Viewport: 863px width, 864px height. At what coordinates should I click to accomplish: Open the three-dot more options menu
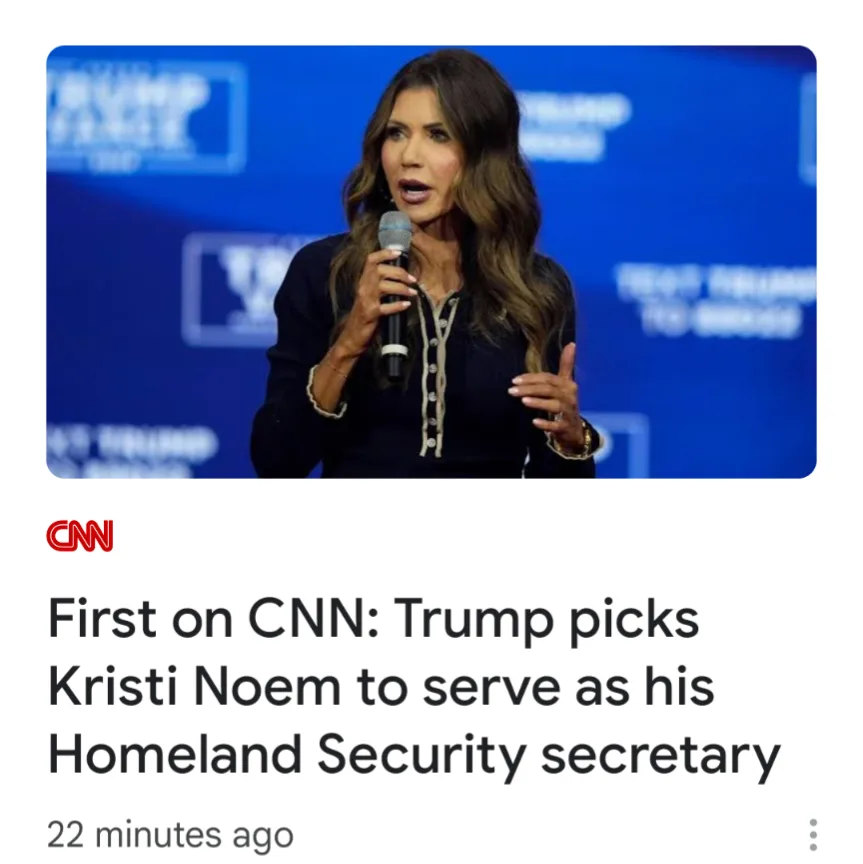[813, 835]
